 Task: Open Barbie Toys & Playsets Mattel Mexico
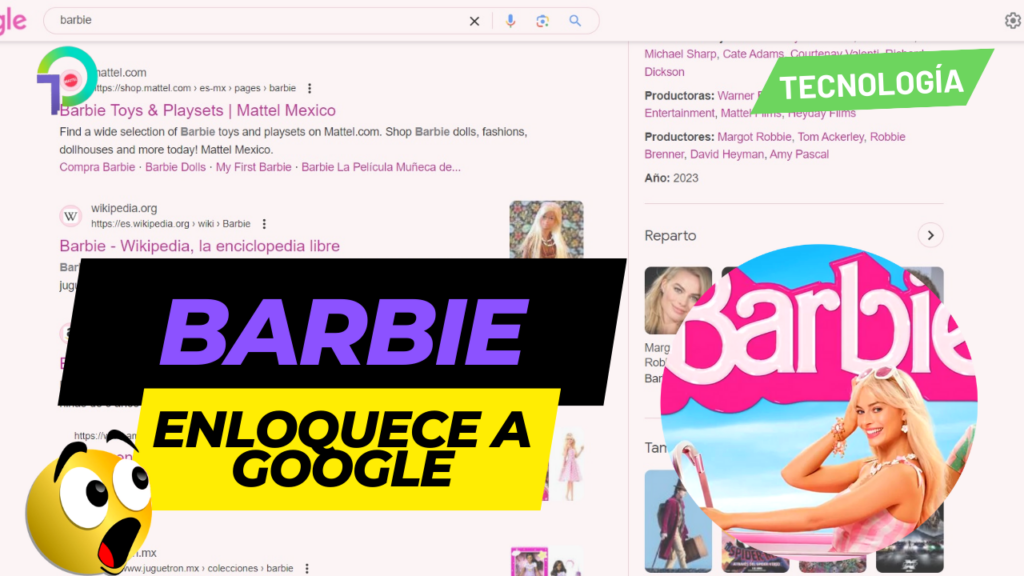[x=198, y=110]
